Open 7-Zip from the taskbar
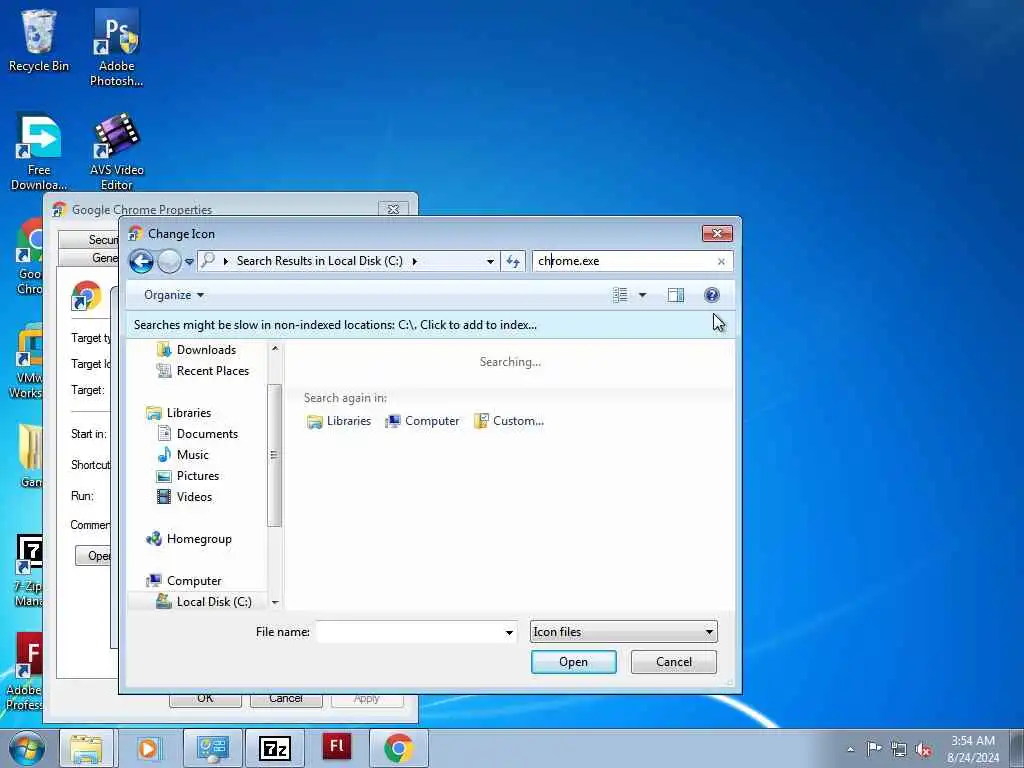Image resolution: width=1024 pixels, height=768 pixels. [x=274, y=748]
